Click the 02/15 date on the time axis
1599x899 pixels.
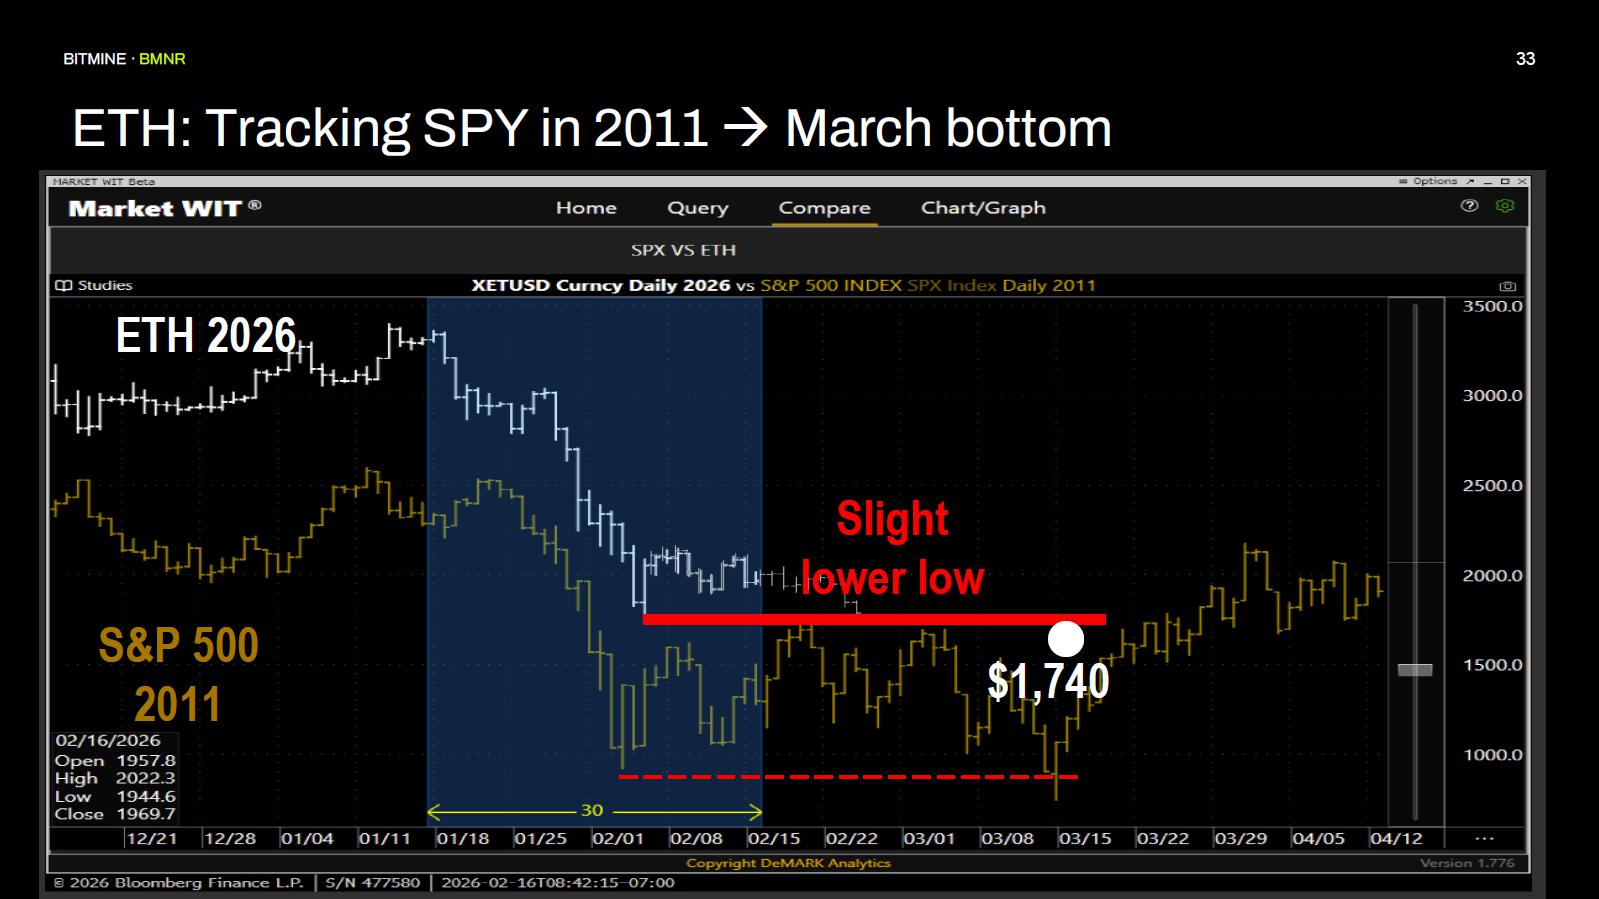tap(774, 838)
